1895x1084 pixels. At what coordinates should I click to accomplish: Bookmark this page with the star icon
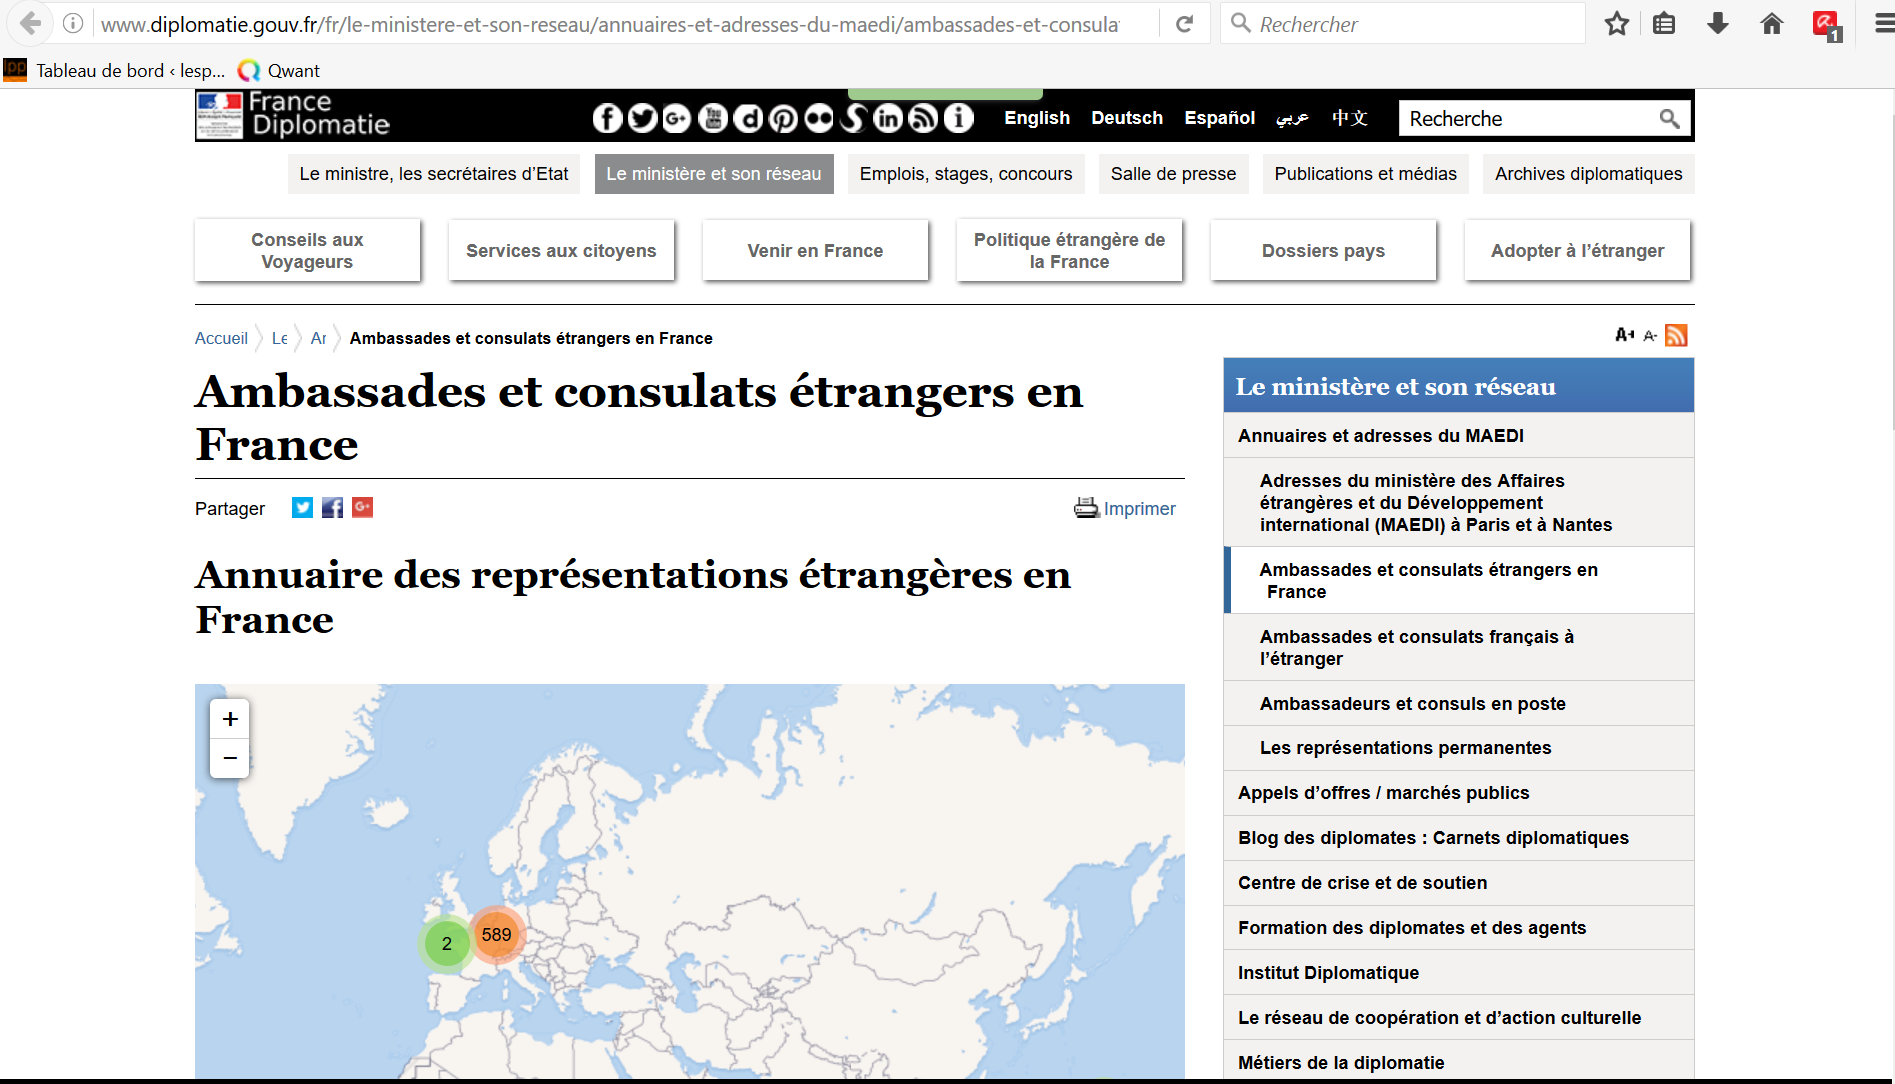coord(1616,24)
